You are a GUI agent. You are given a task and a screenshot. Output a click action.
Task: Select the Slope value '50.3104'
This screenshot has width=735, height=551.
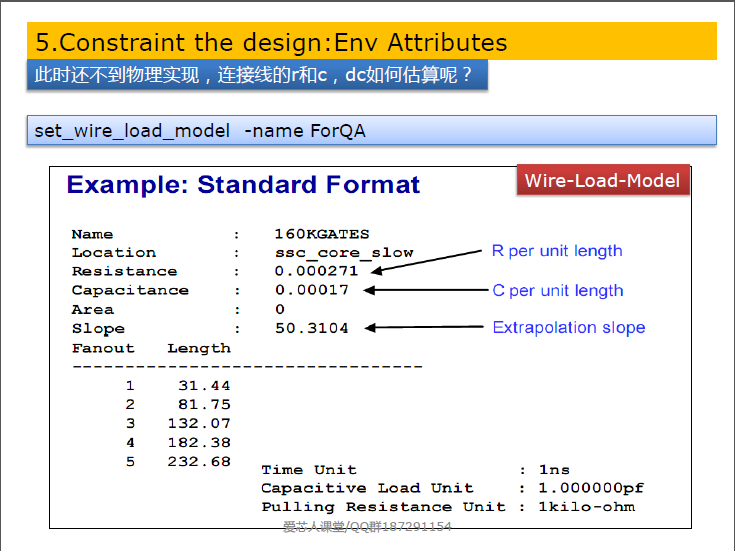[x=312, y=328]
